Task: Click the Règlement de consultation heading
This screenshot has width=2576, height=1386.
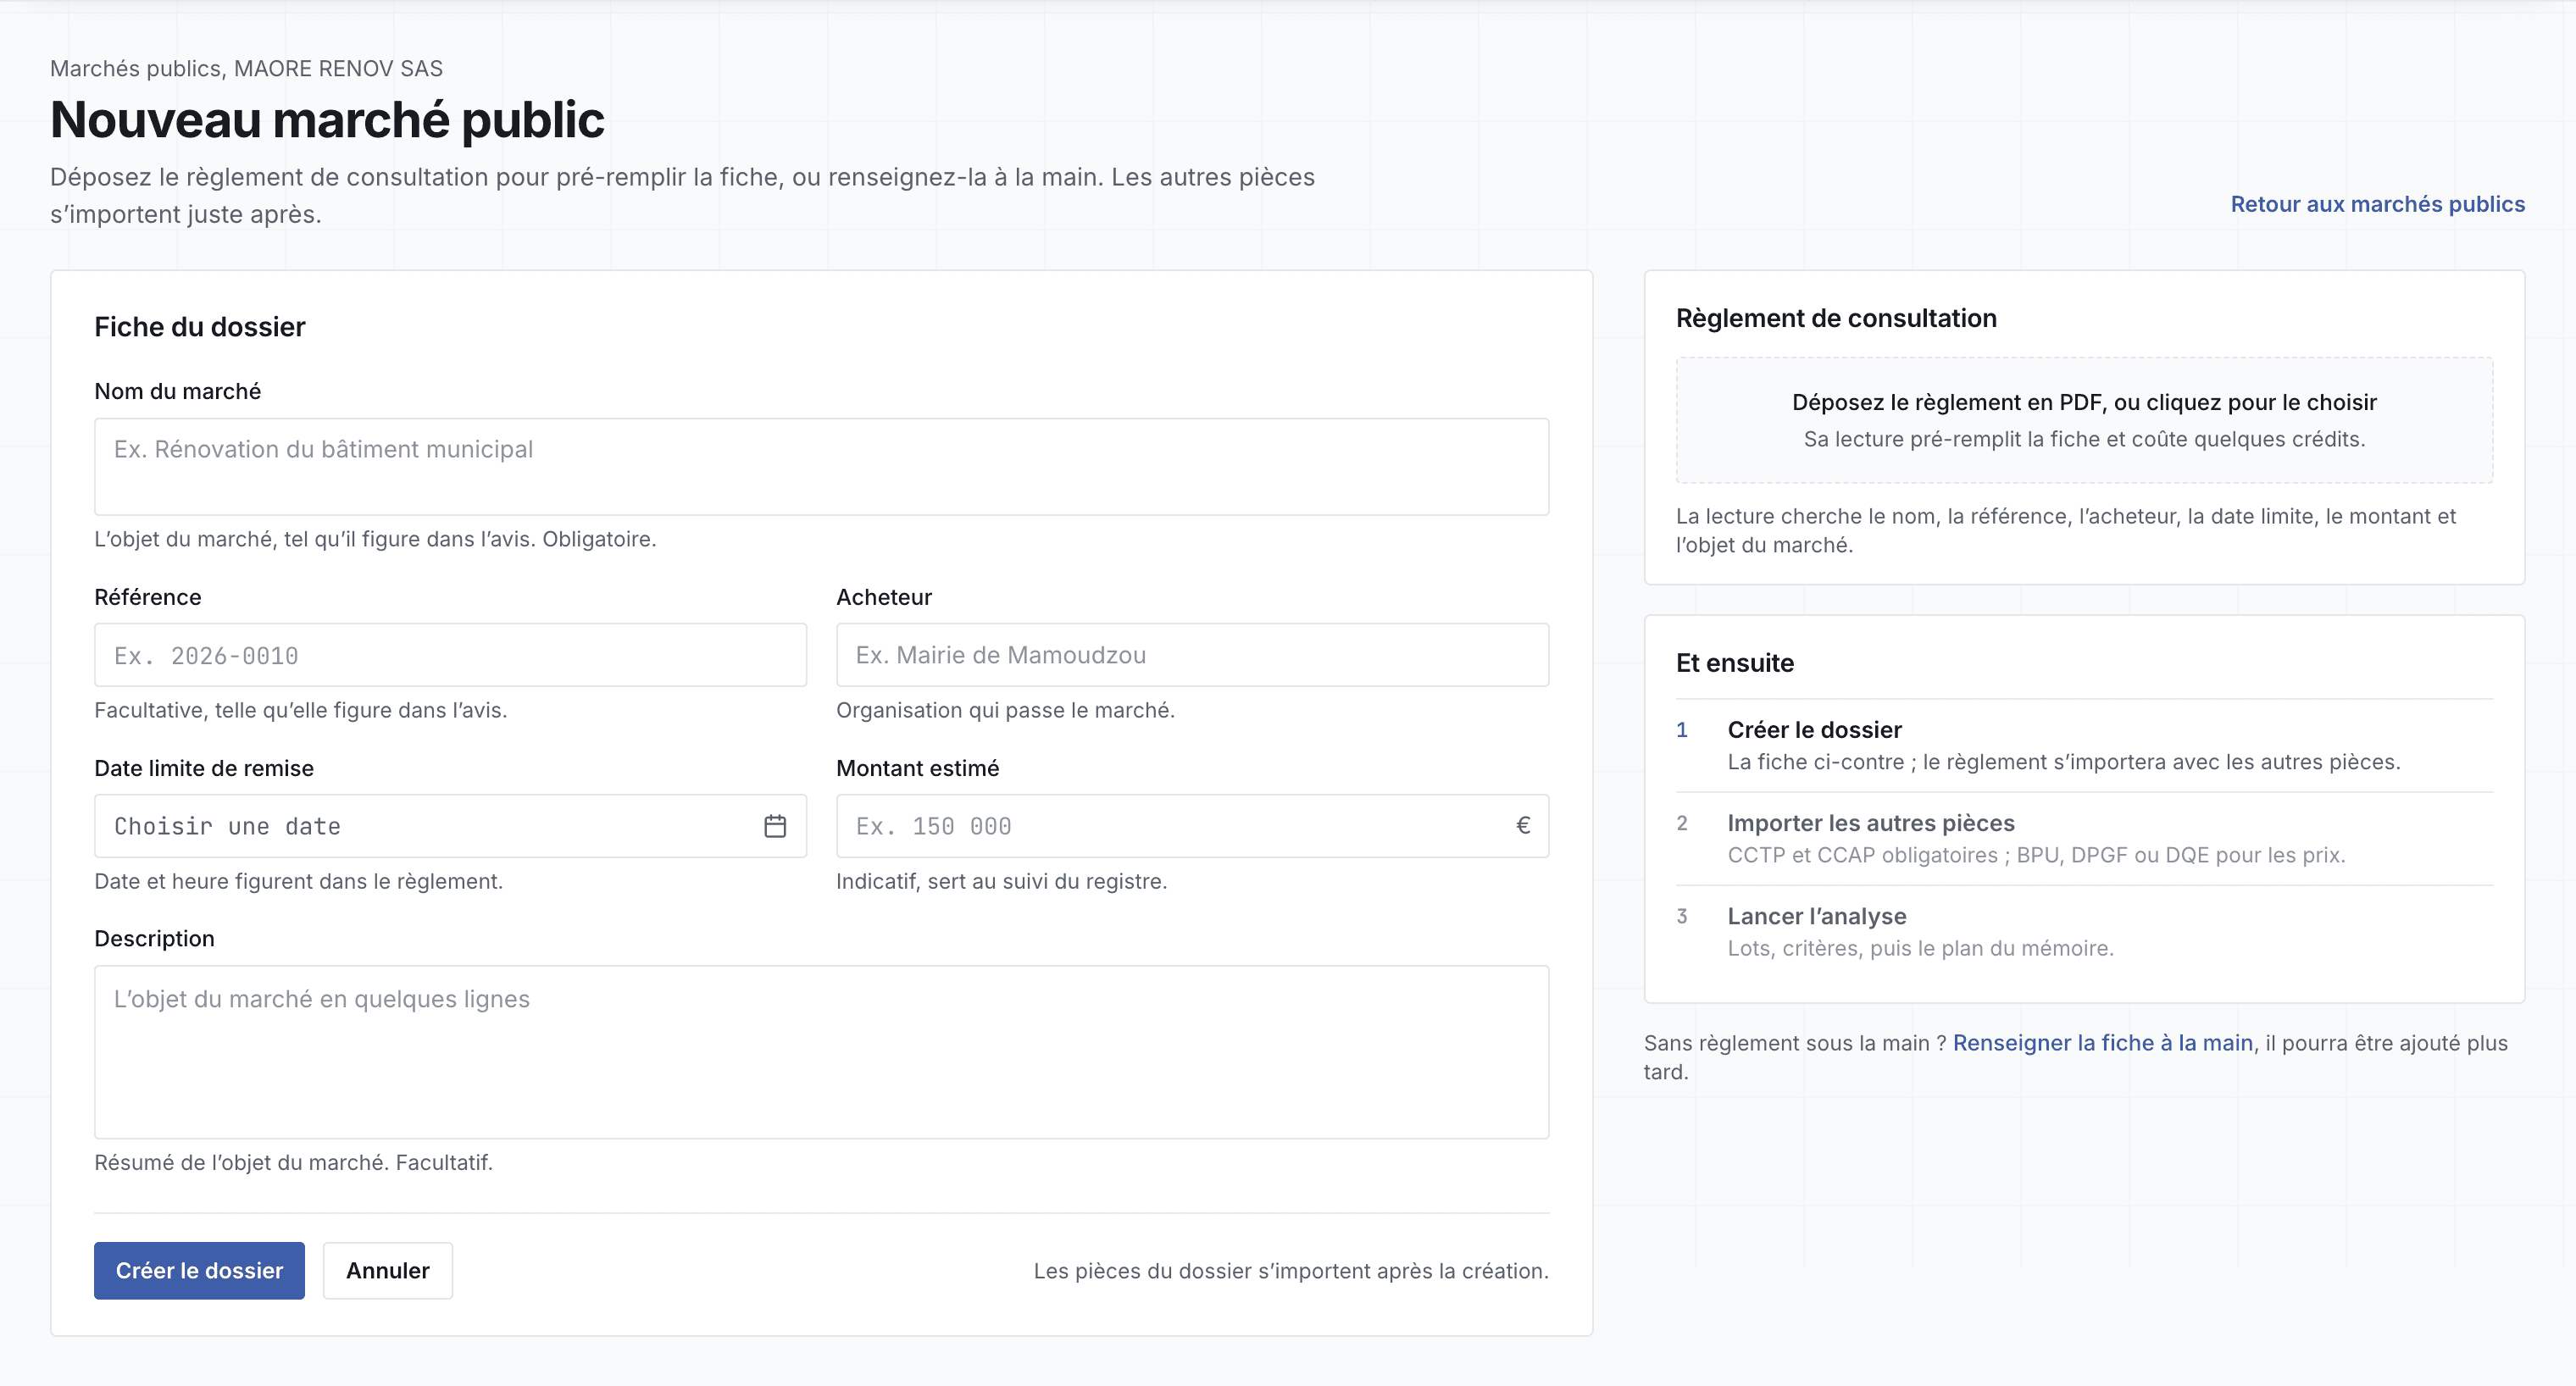Action: click(1836, 318)
